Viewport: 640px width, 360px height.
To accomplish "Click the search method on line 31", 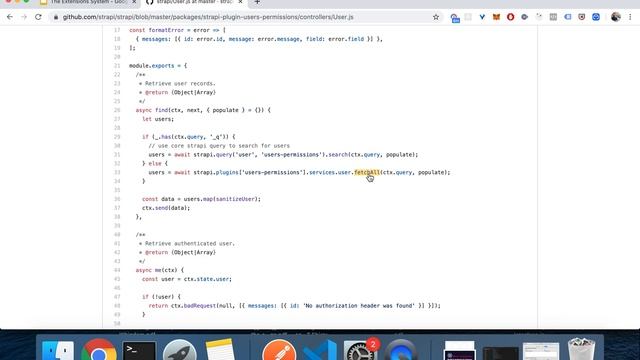I will [x=338, y=155].
